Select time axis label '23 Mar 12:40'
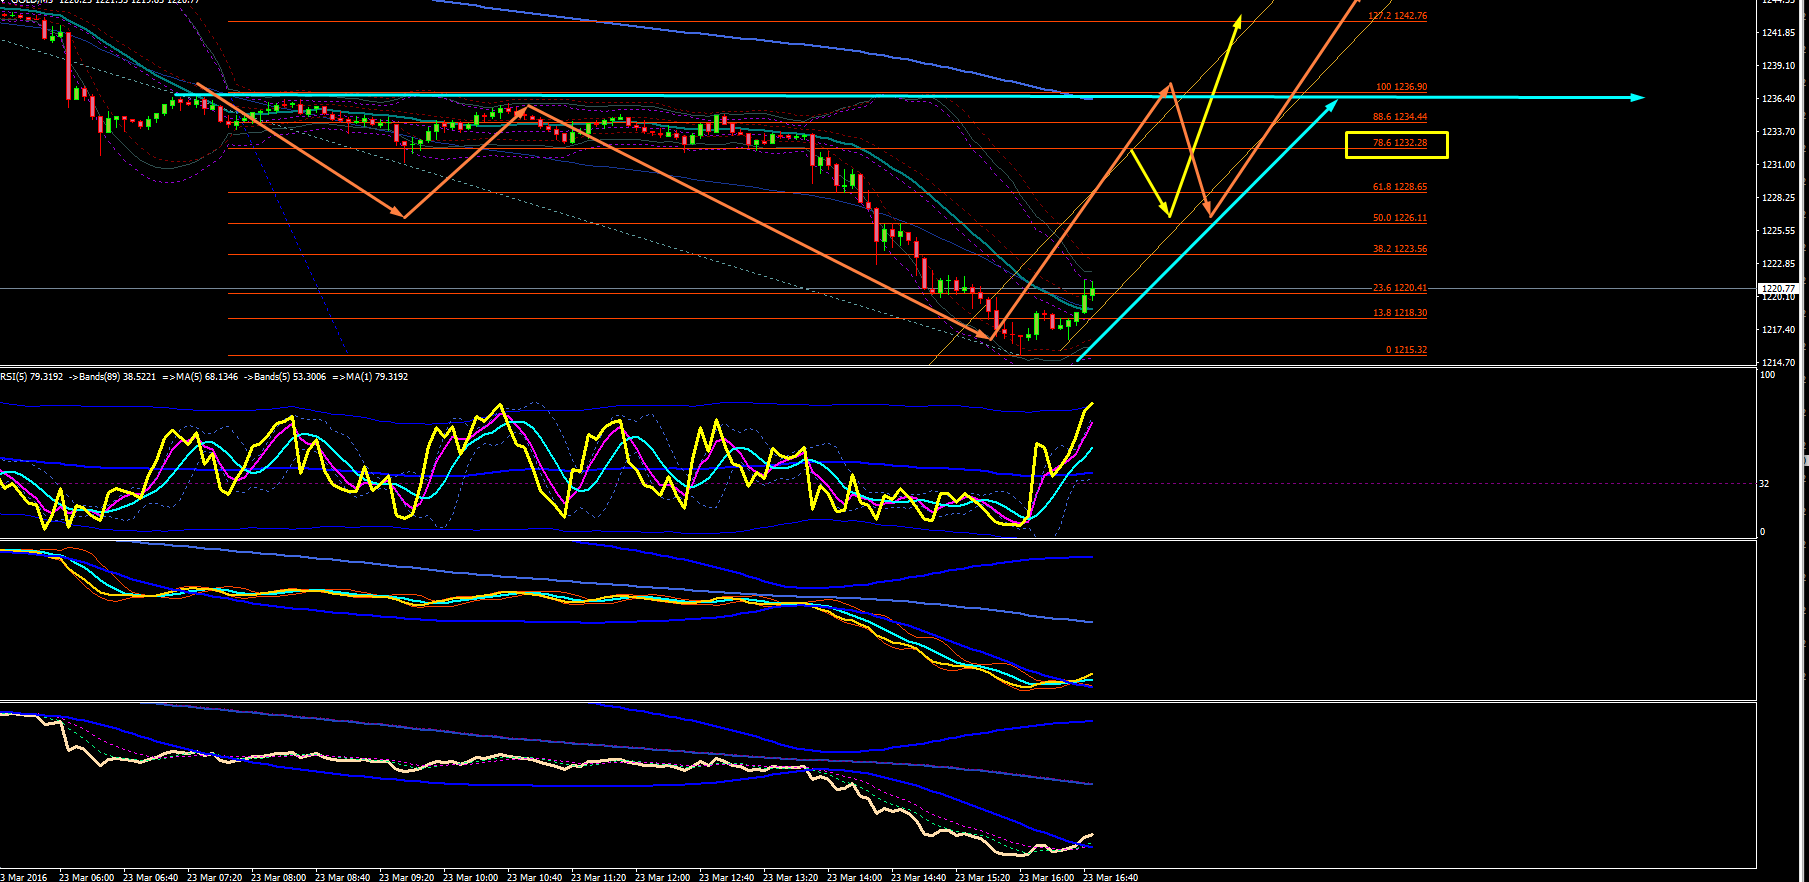 (x=727, y=877)
